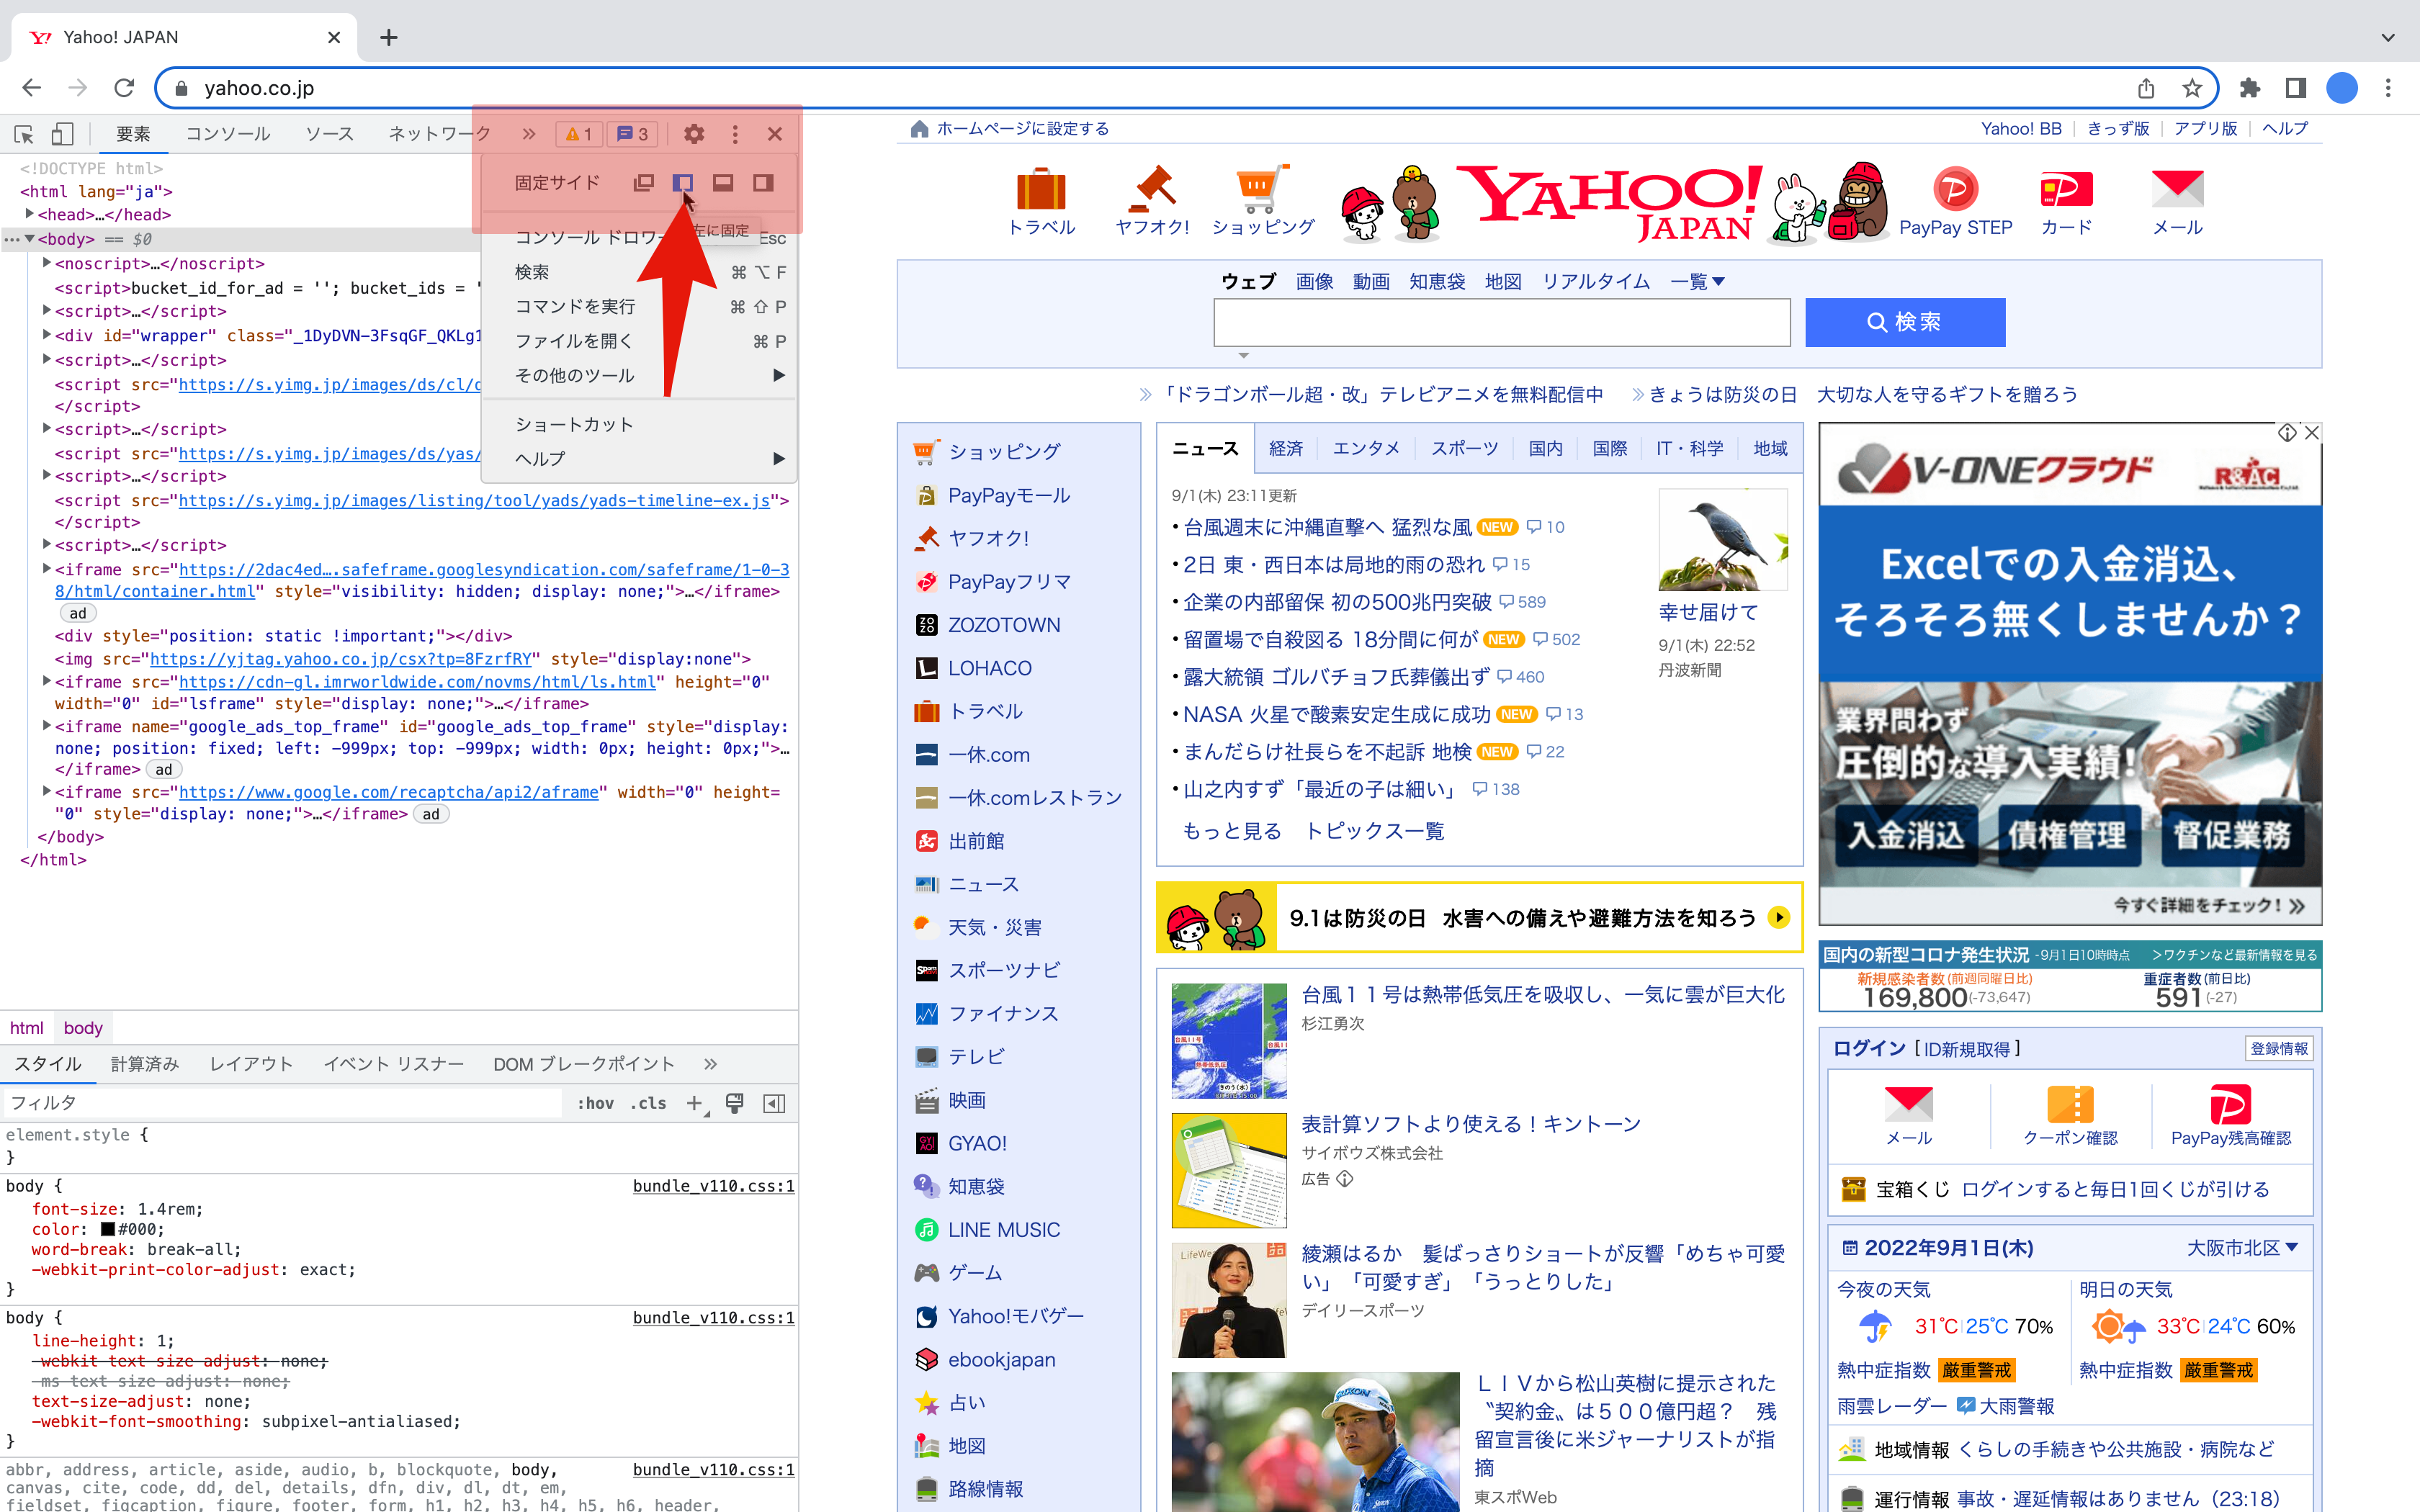The width and height of the screenshot is (2420, 1512).
Task: Switch to the ネットワーク panel tab
Action: pyautogui.click(x=439, y=134)
